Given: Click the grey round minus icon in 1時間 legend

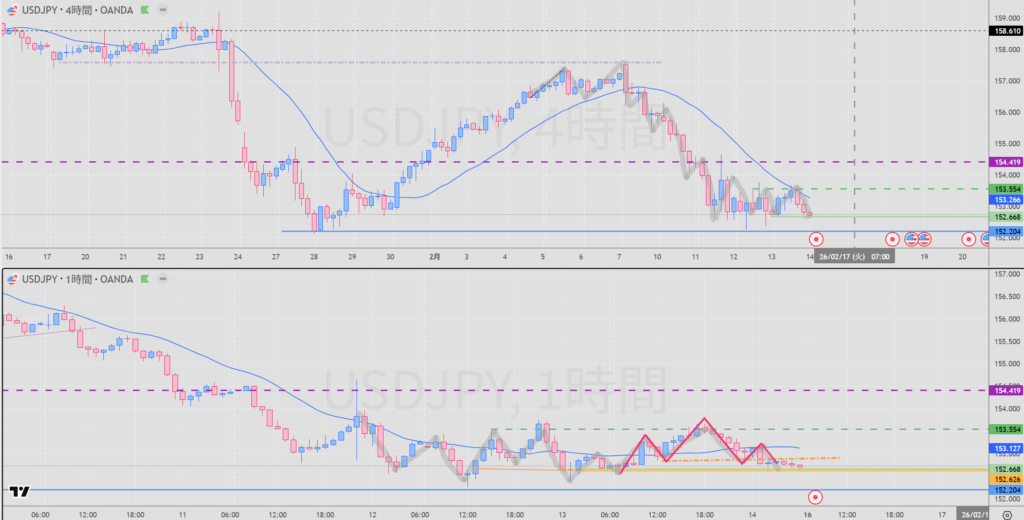Looking at the screenshot, I should 161,280.
